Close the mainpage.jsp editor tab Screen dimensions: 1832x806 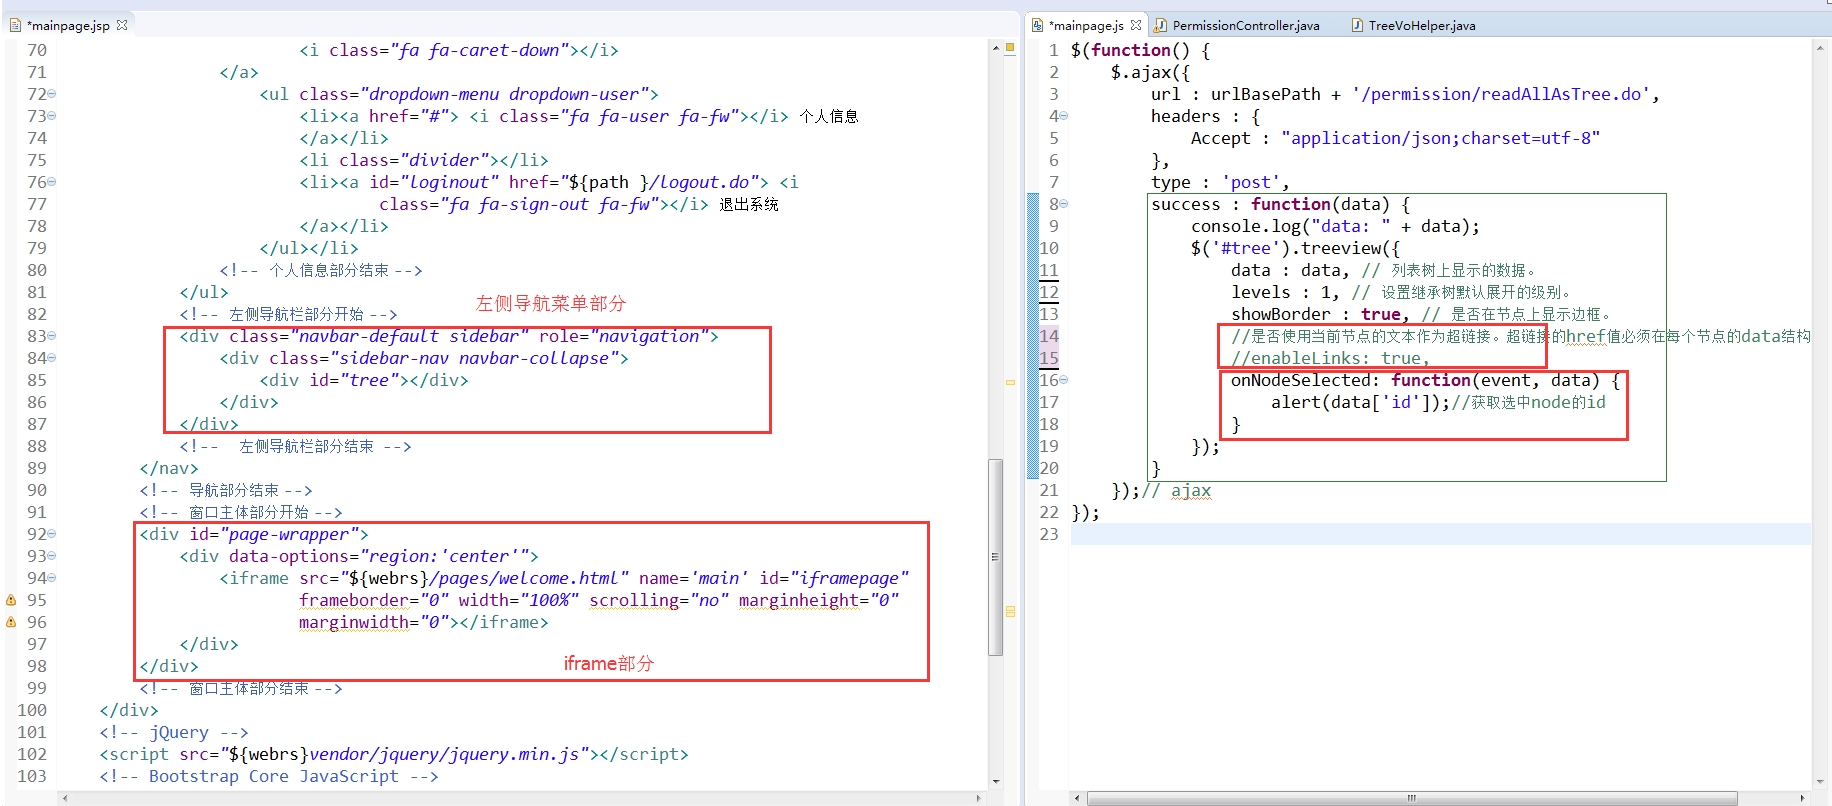122,25
